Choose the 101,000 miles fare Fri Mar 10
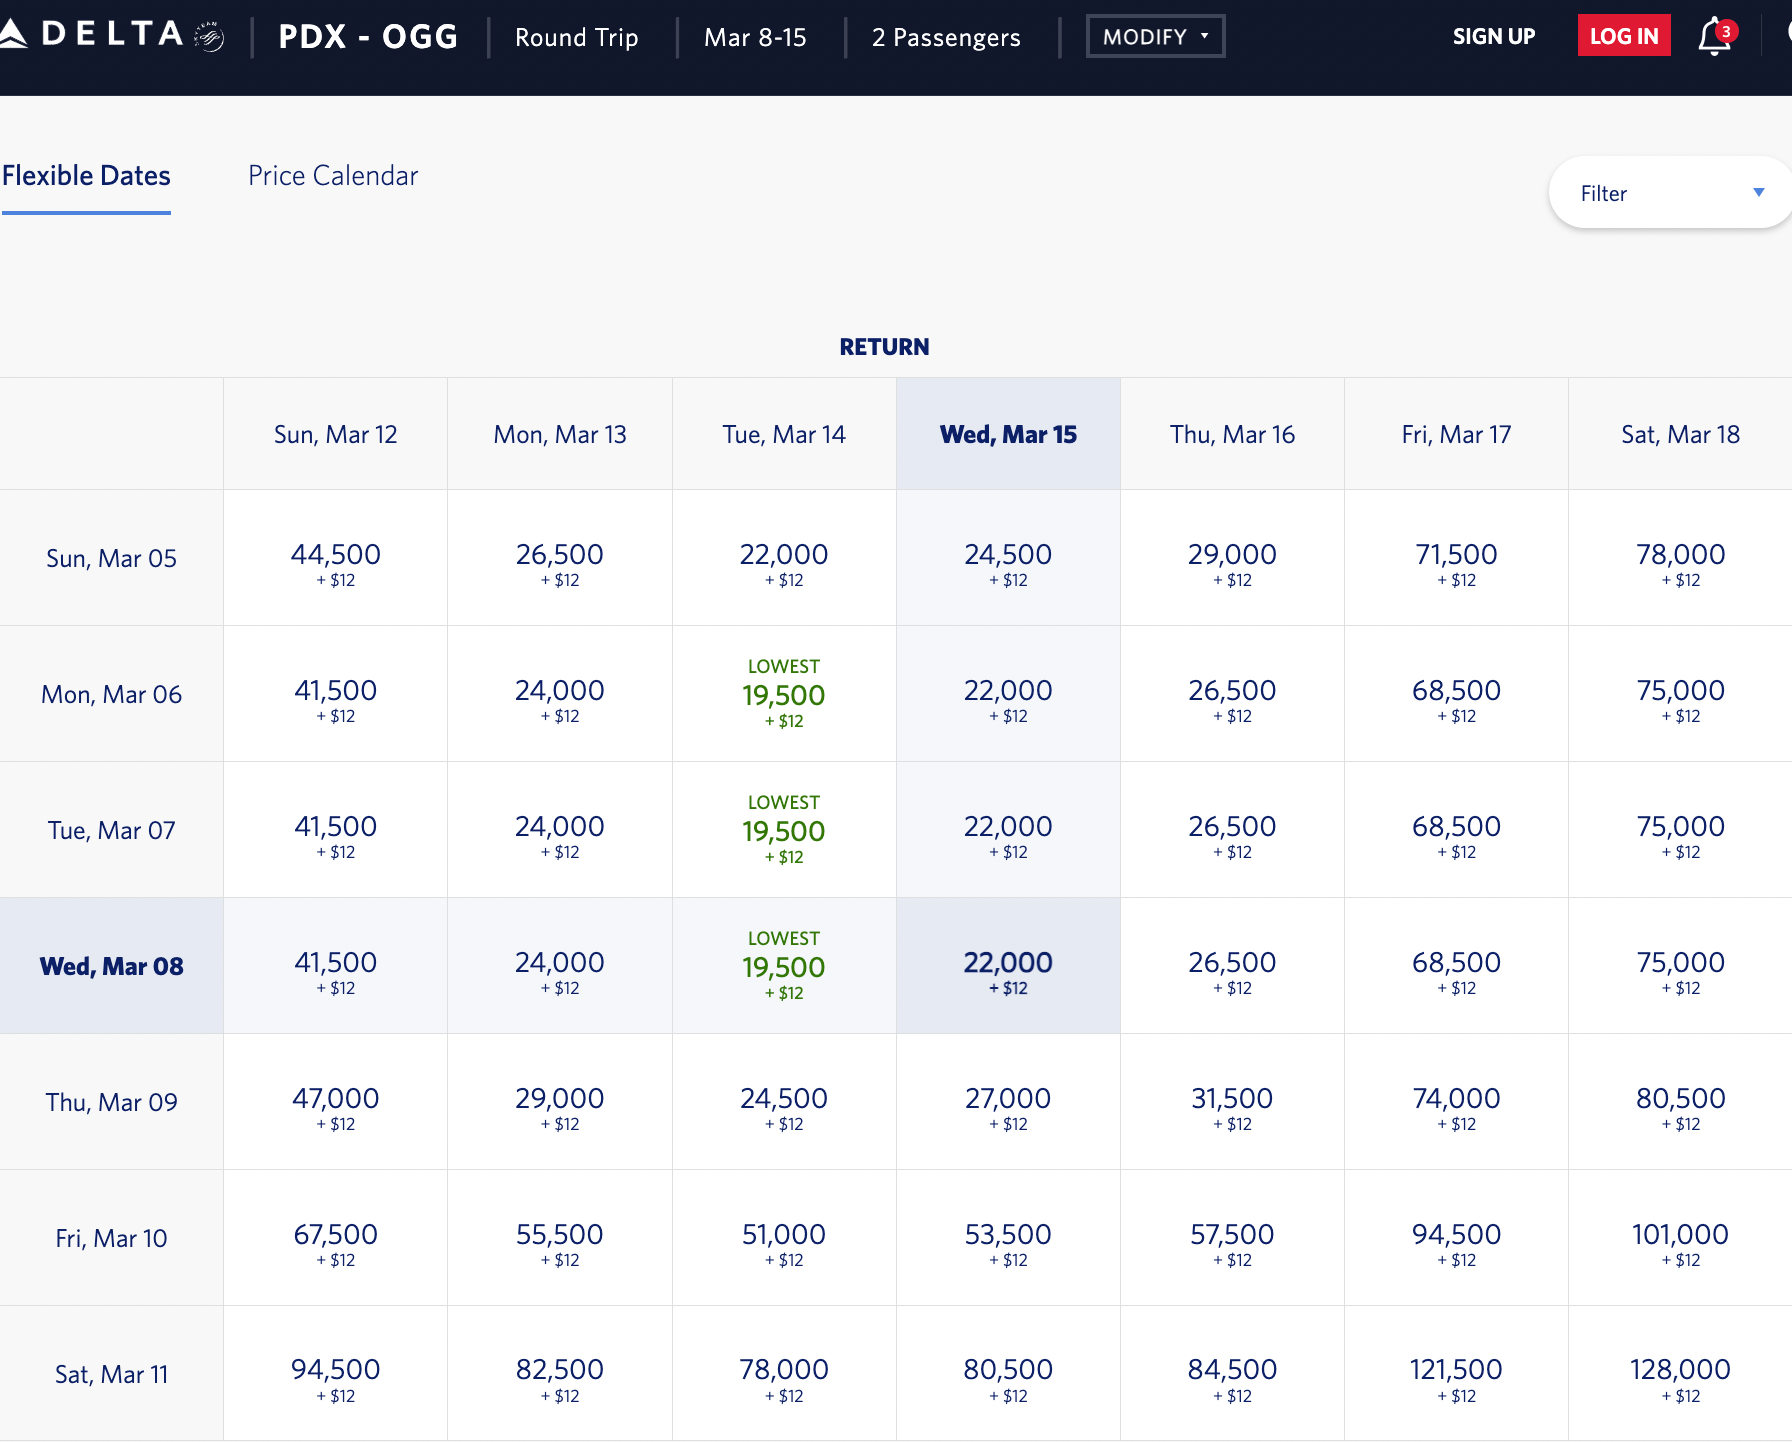Viewport: 1792px width, 1442px height. [x=1680, y=1238]
